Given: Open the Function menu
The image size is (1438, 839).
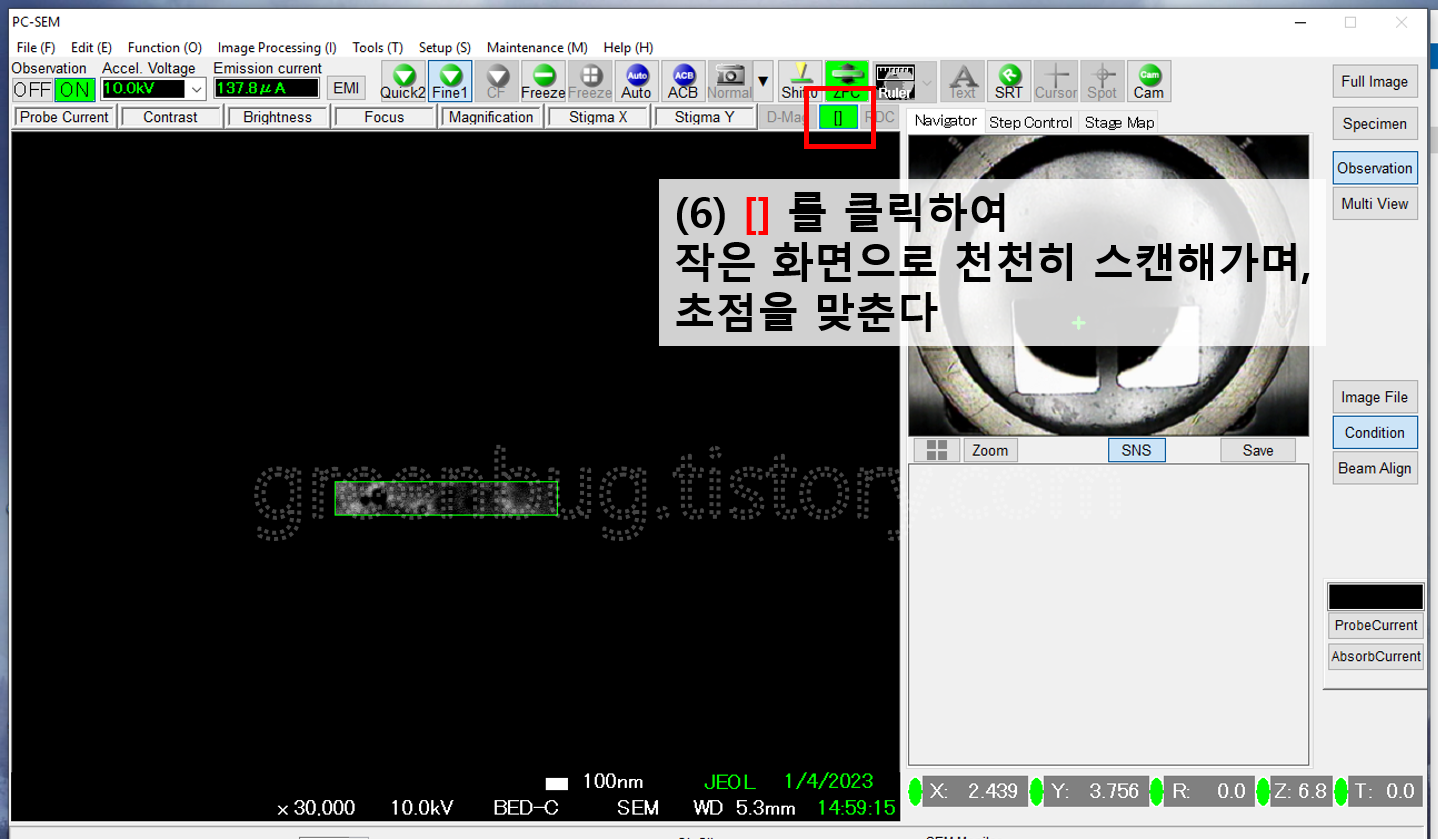Looking at the screenshot, I should click(x=165, y=47).
